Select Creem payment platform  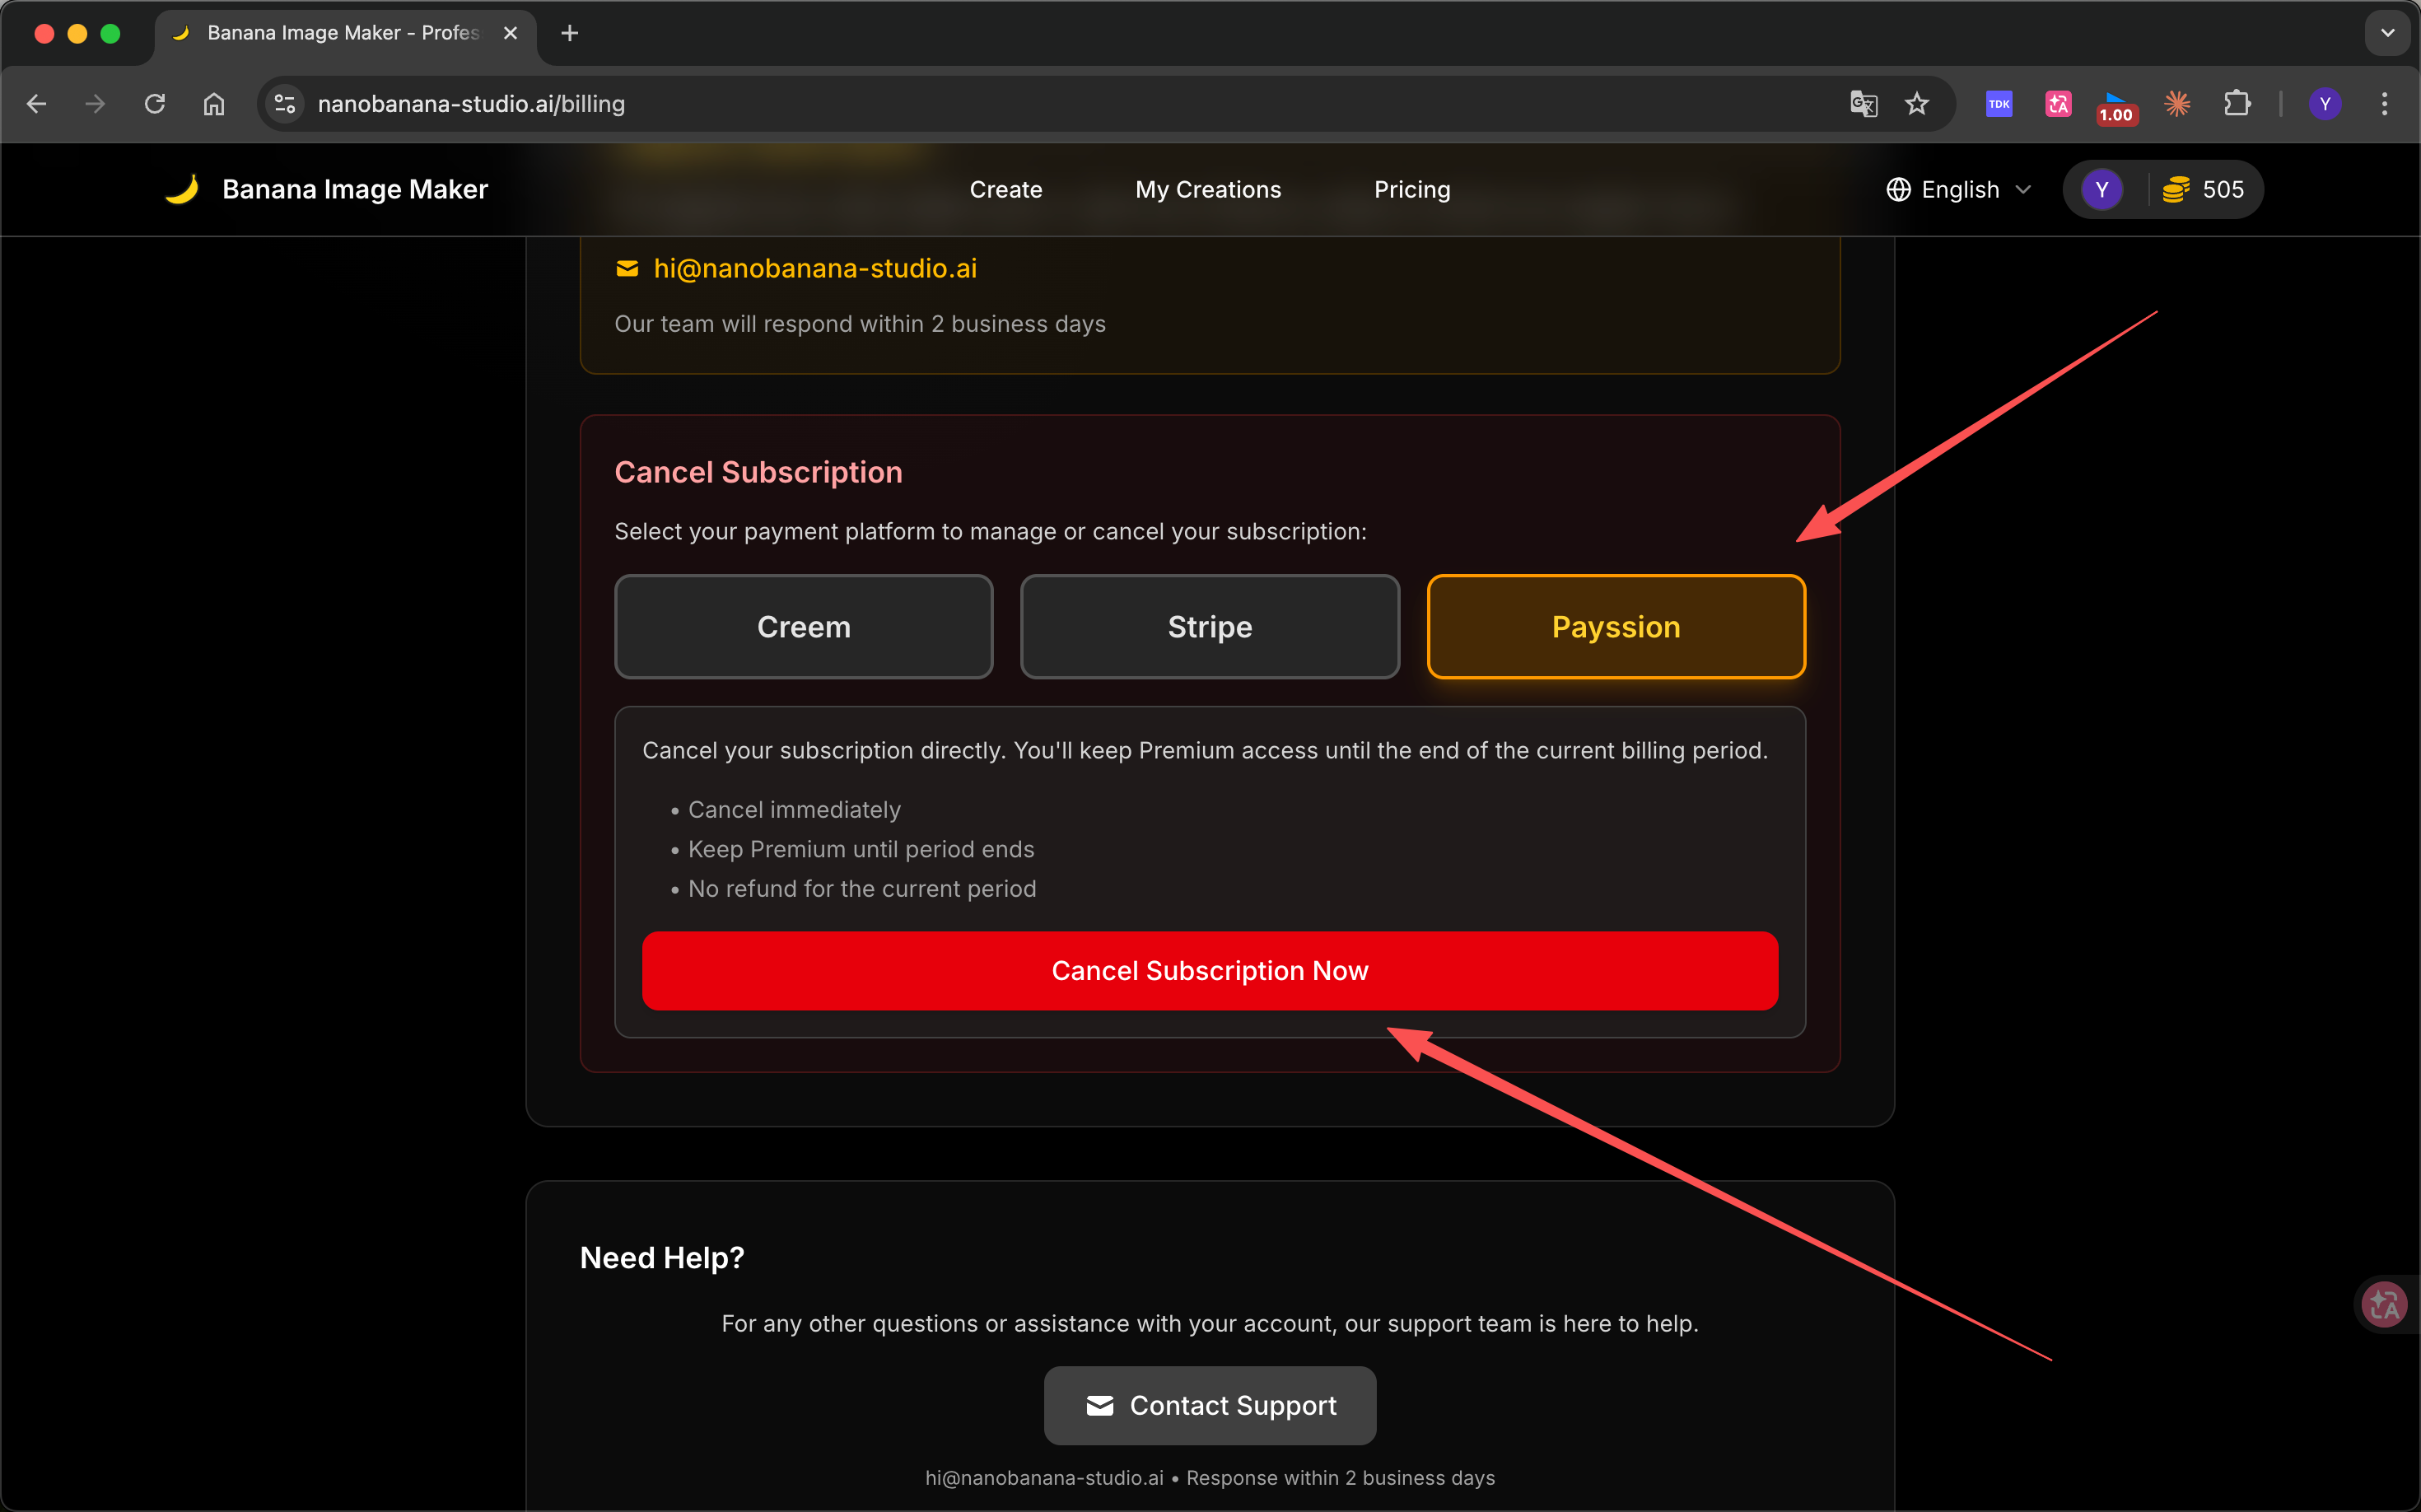[804, 627]
